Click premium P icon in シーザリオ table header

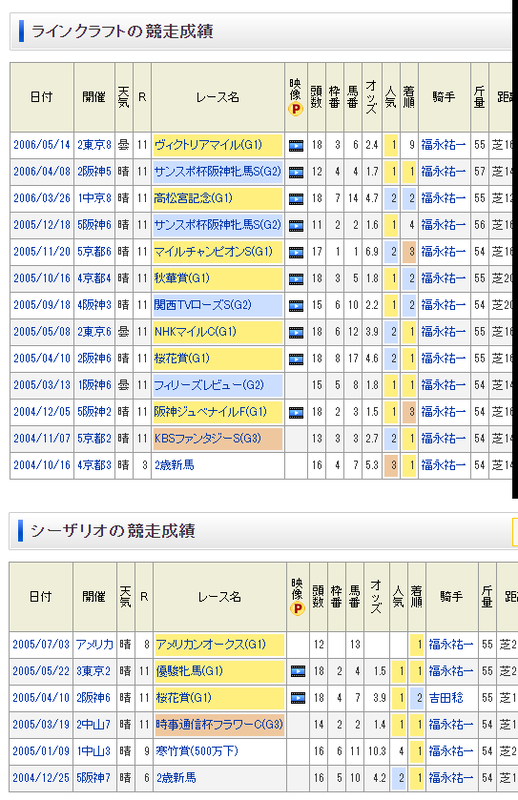click(x=298, y=608)
